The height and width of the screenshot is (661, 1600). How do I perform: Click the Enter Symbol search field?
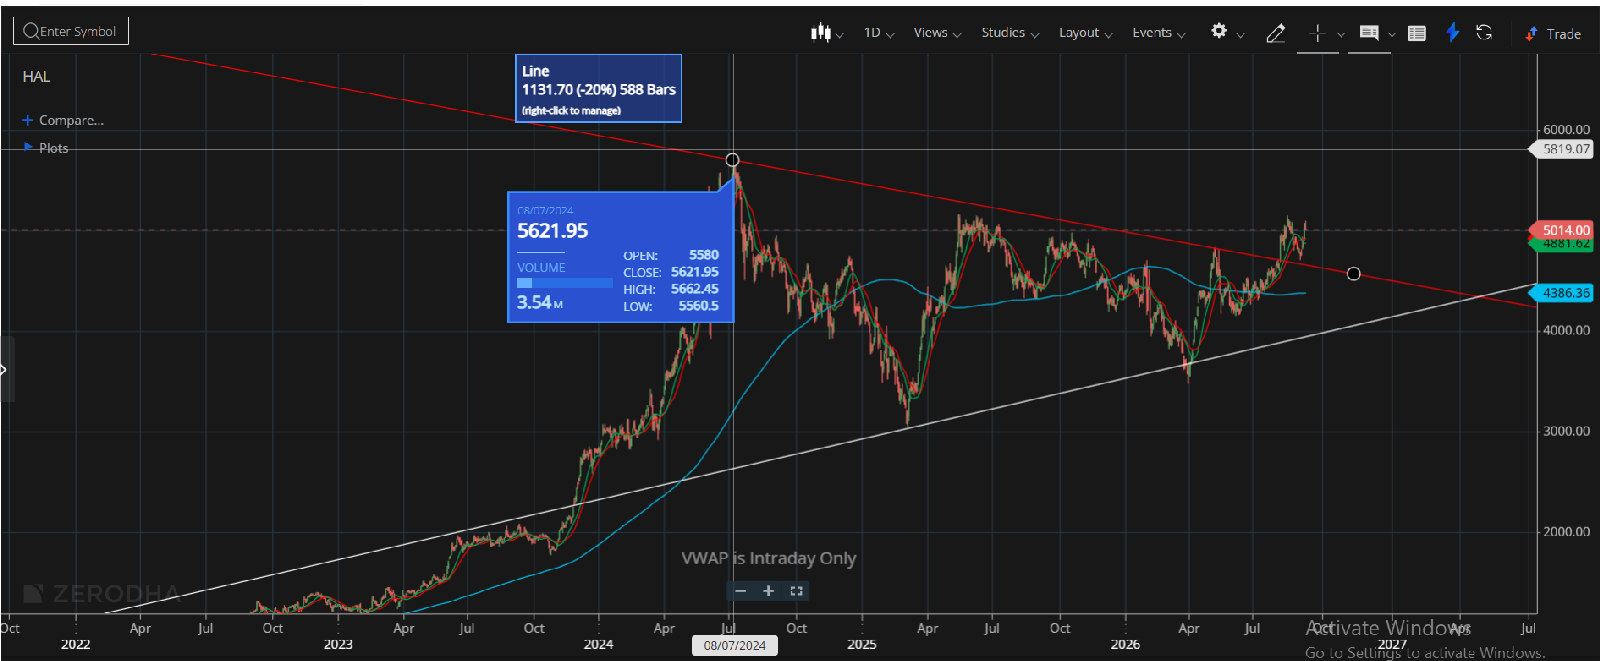[x=71, y=31]
